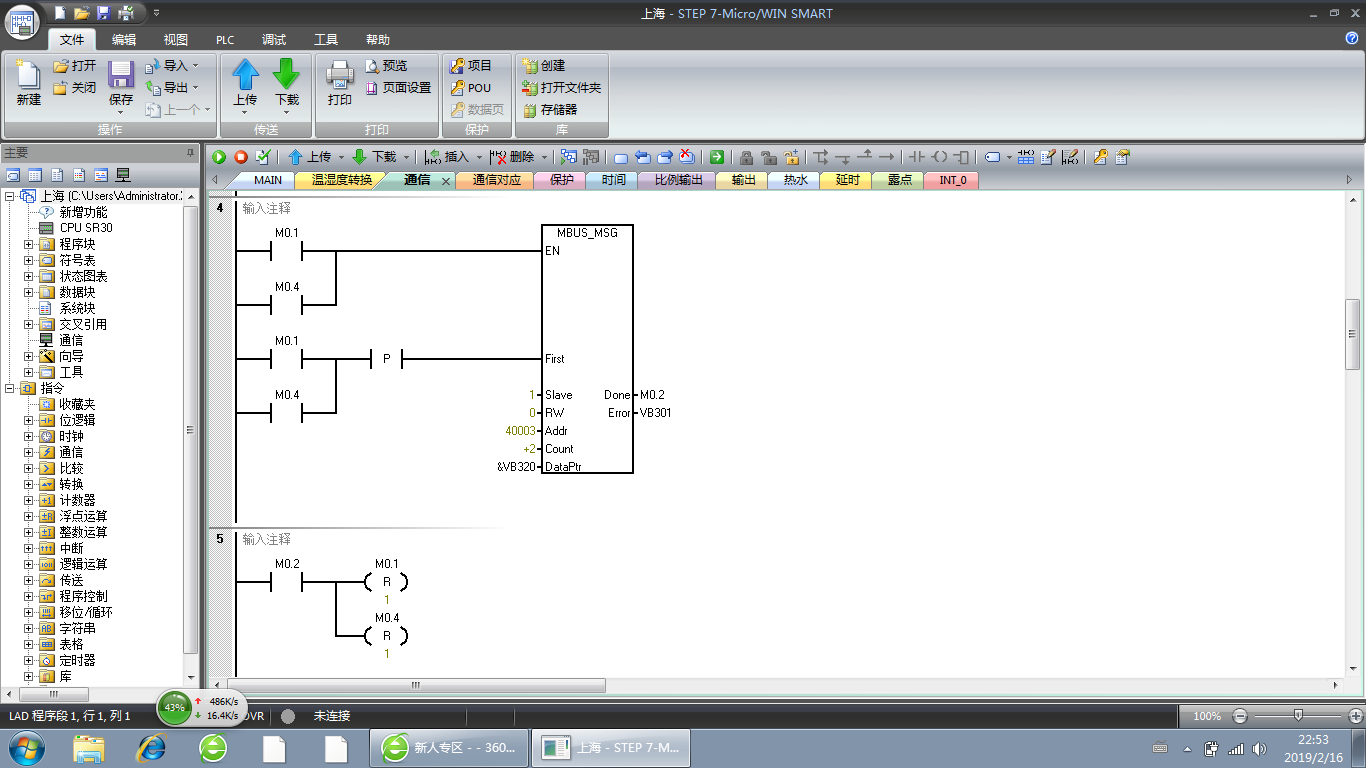The width and height of the screenshot is (1366, 768).
Task: Expand the 程序块 tree node
Action: [29, 244]
